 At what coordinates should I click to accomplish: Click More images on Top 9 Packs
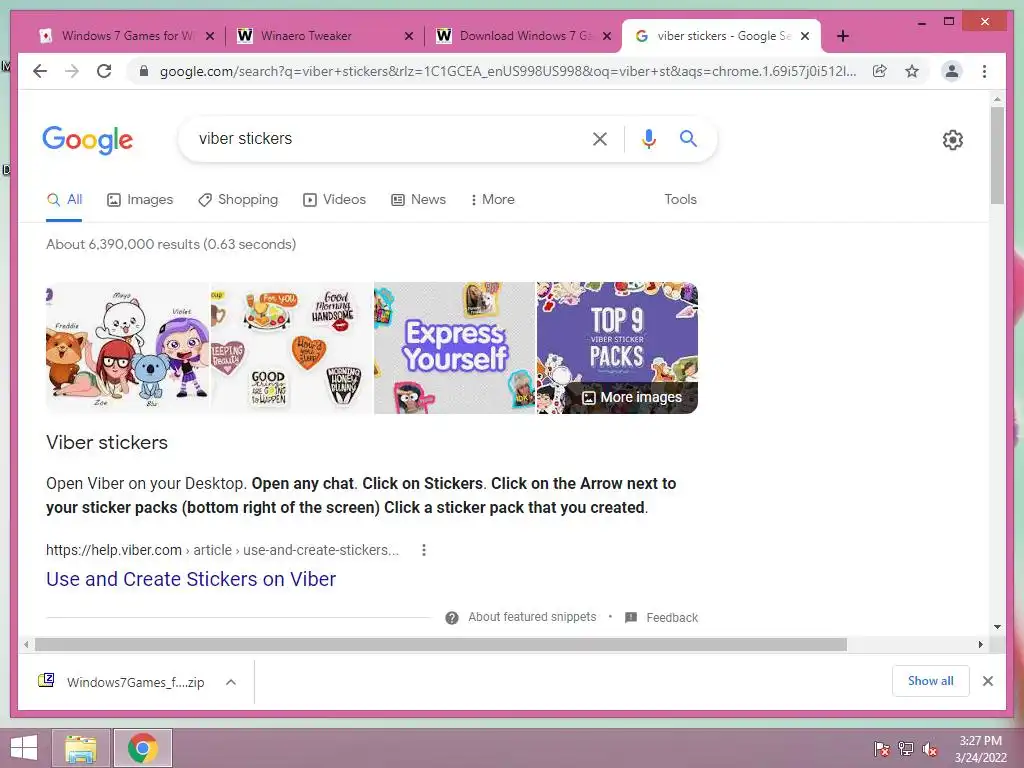[x=632, y=398]
